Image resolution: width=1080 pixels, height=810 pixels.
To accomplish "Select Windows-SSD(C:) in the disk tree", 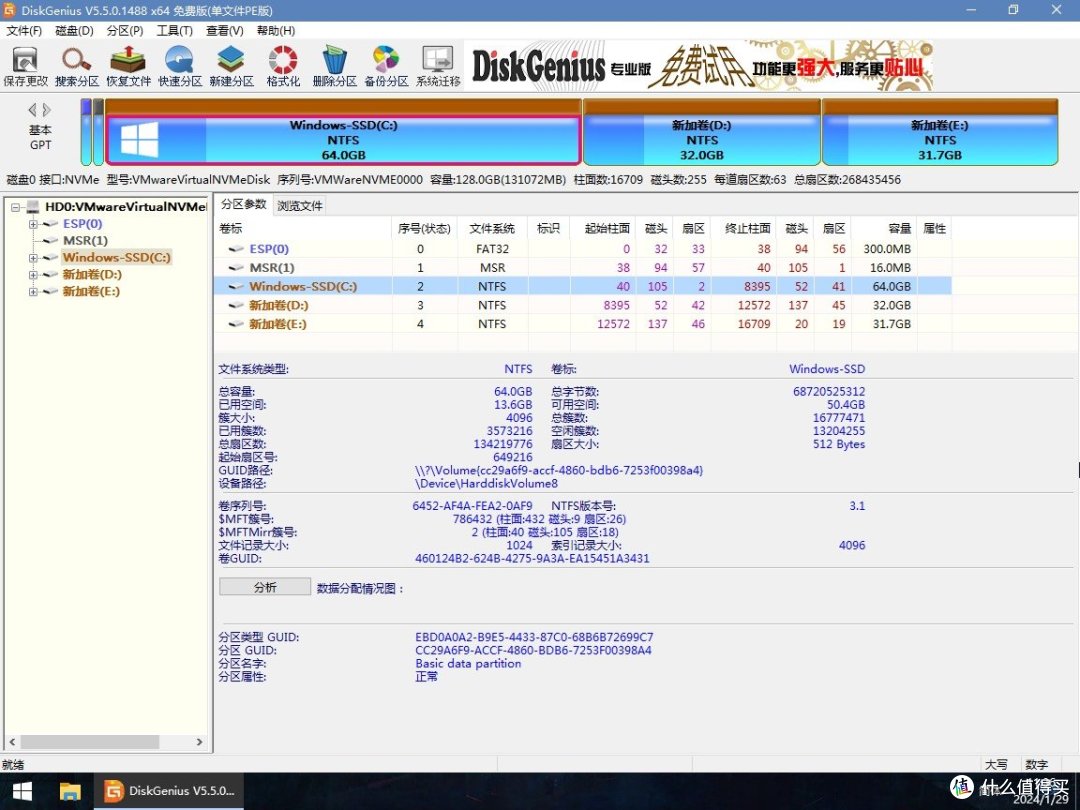I will coord(116,258).
